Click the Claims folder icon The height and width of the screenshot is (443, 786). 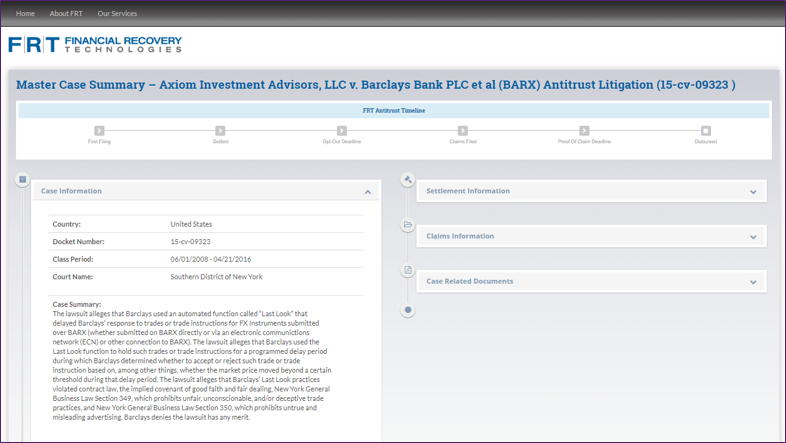click(x=408, y=225)
